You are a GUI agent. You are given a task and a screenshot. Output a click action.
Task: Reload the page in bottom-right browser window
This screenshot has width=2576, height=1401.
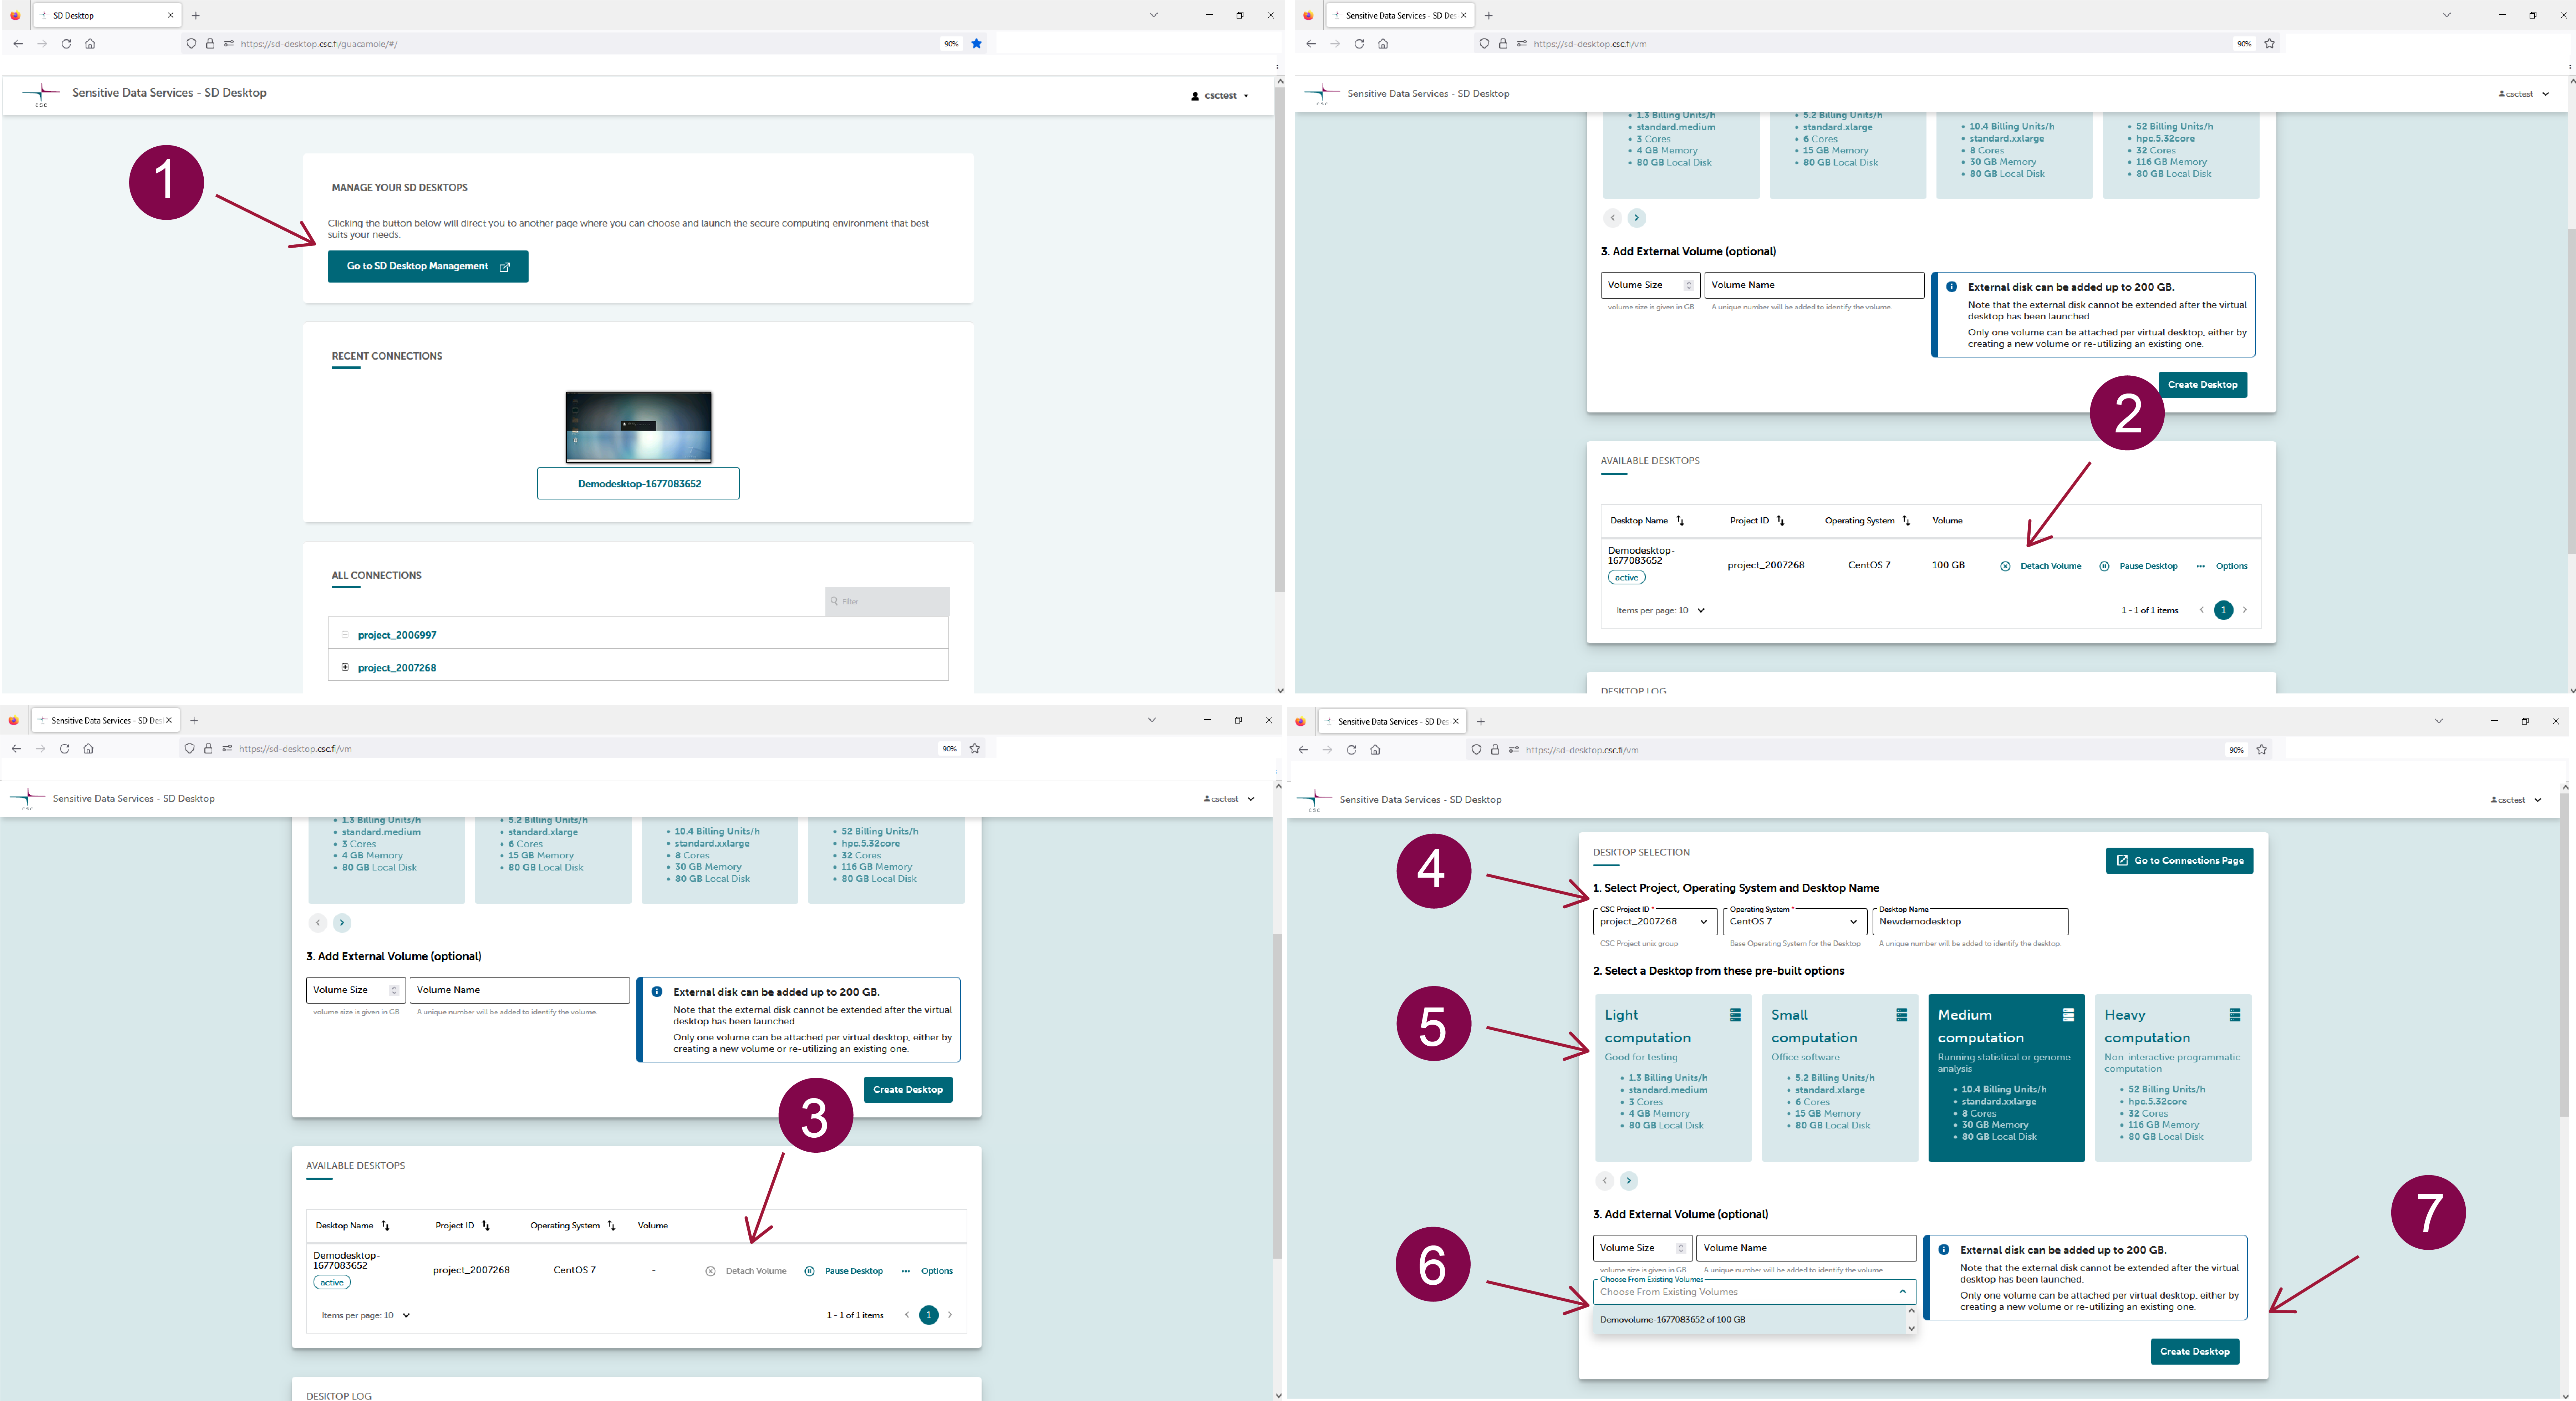(x=1351, y=750)
